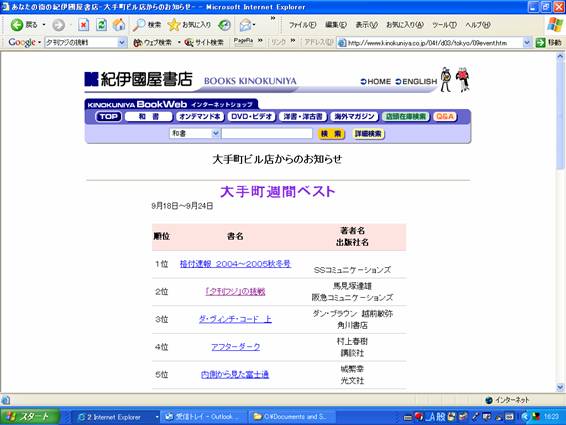Image resolution: width=566 pixels, height=425 pixels.
Task: Open the Q&A tab
Action: pos(445,117)
